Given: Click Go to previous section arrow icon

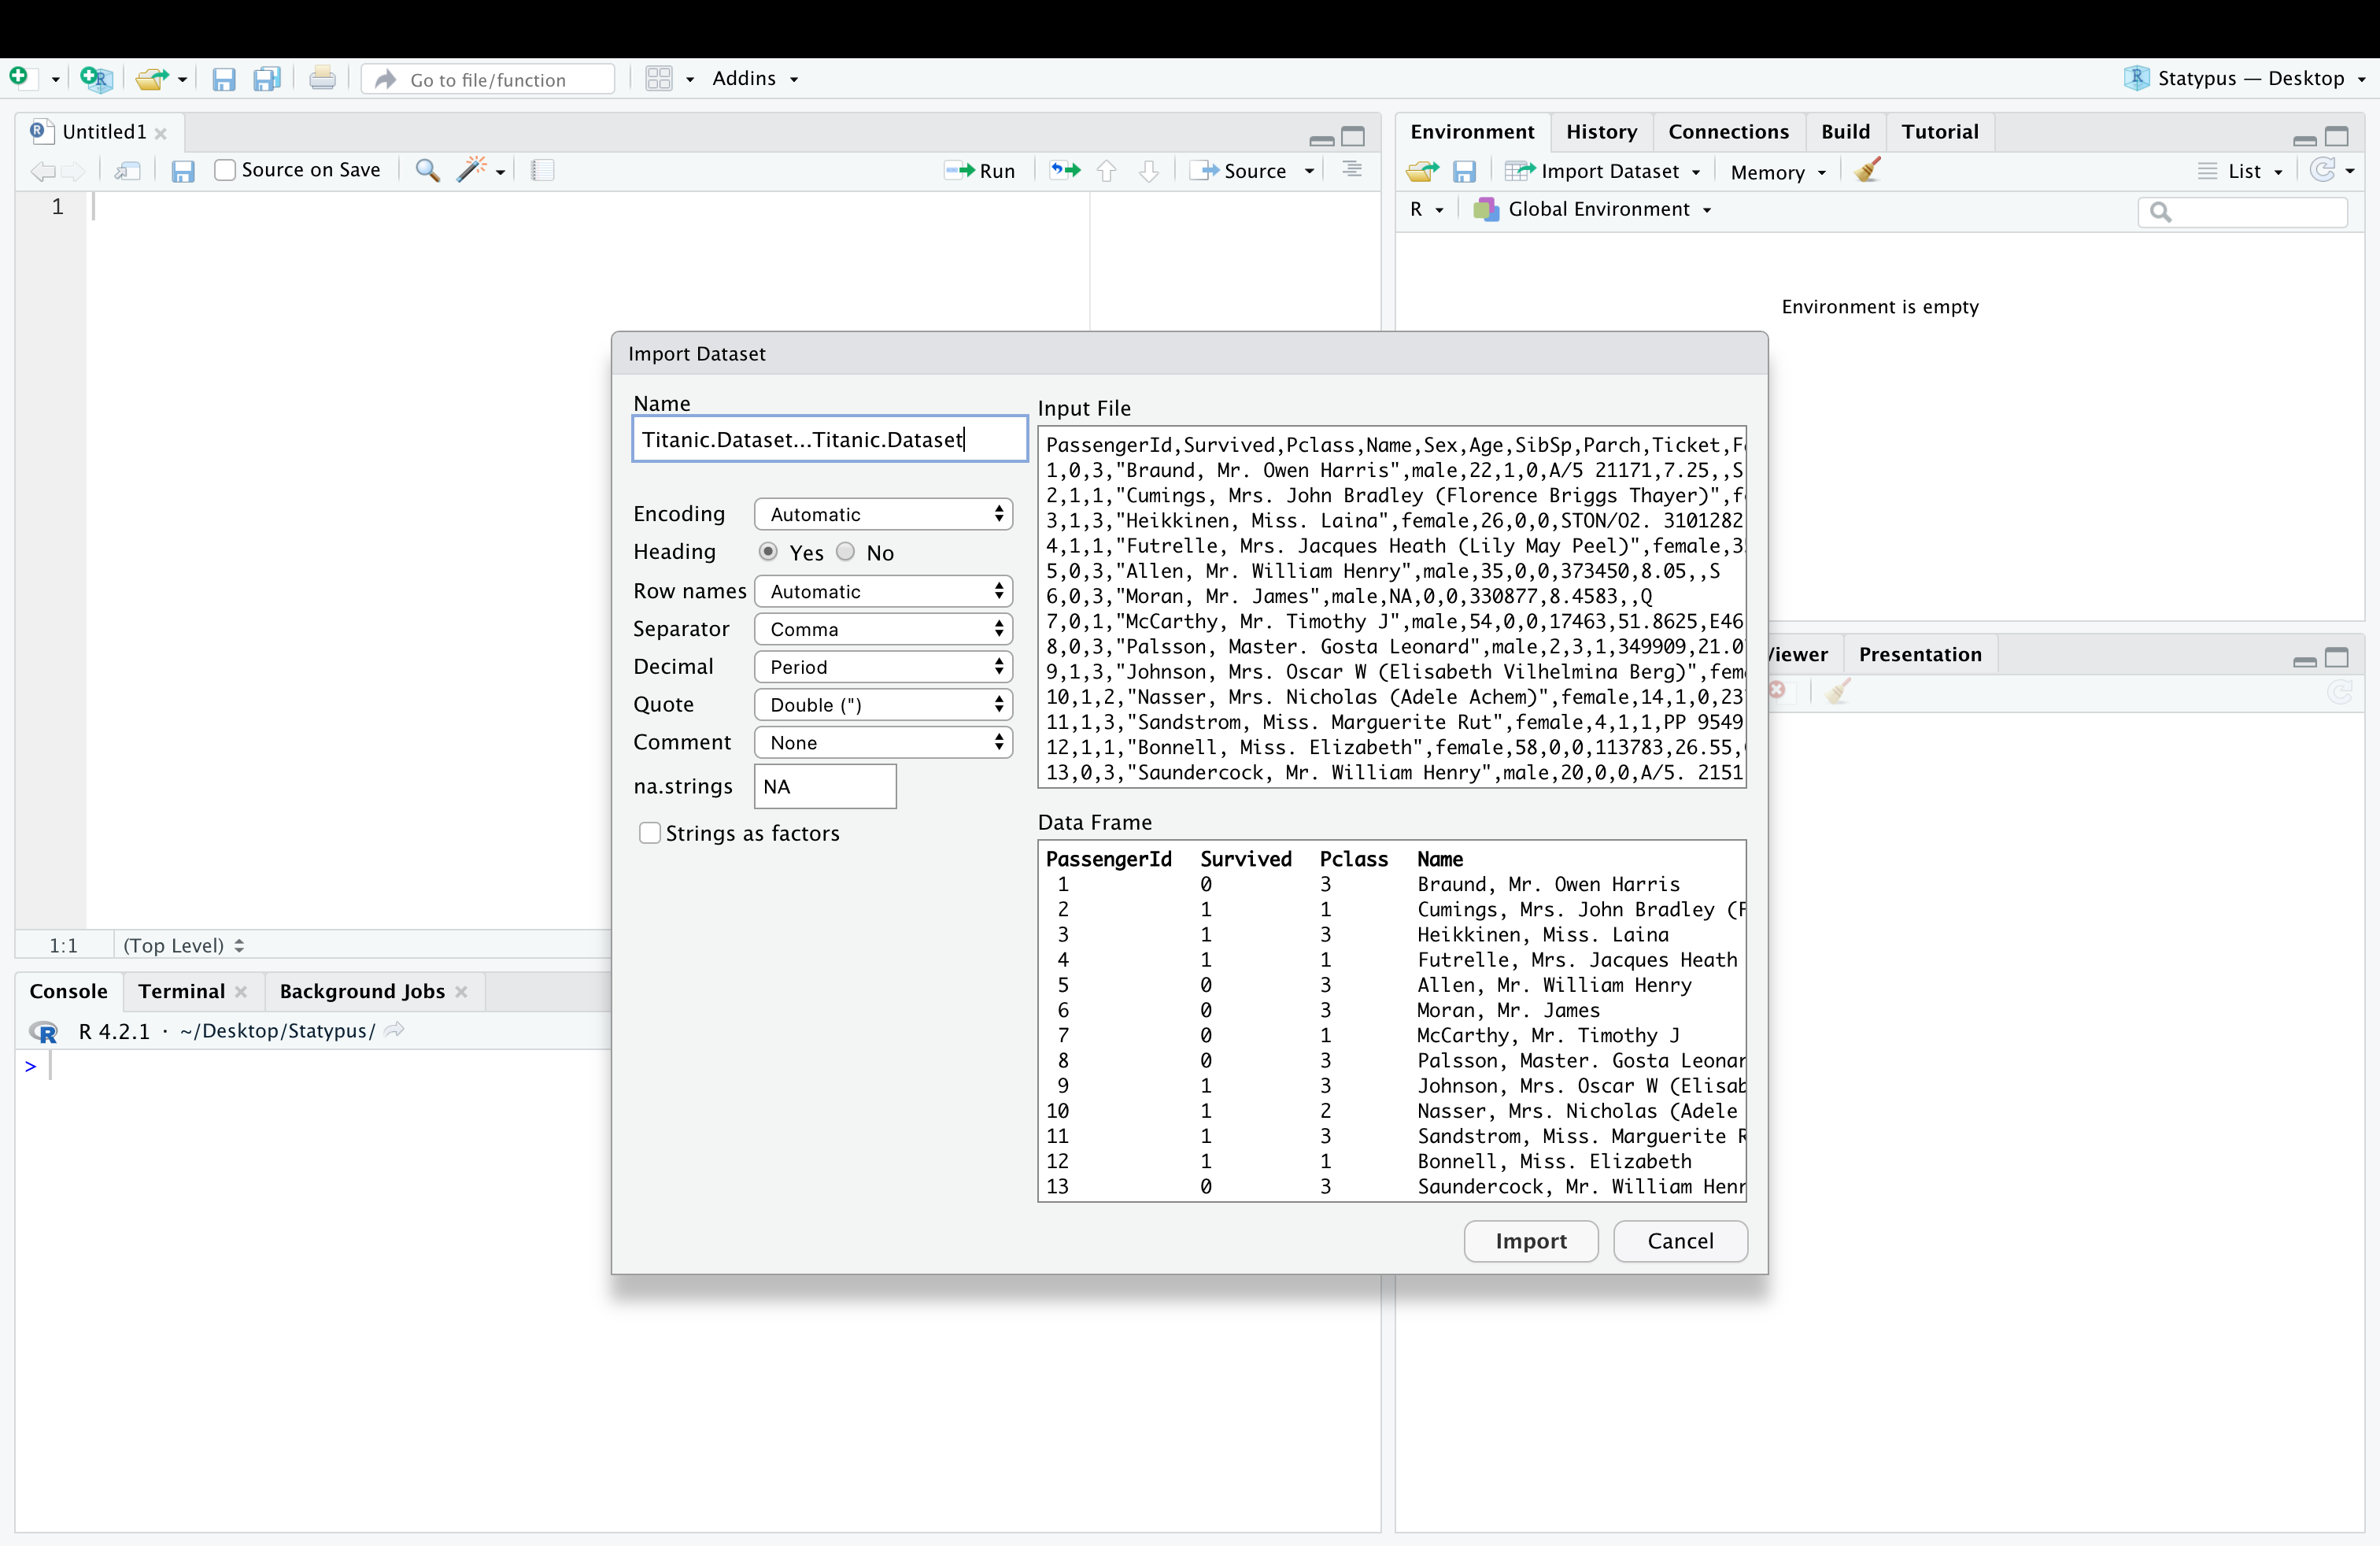Looking at the screenshot, I should [x=1106, y=171].
